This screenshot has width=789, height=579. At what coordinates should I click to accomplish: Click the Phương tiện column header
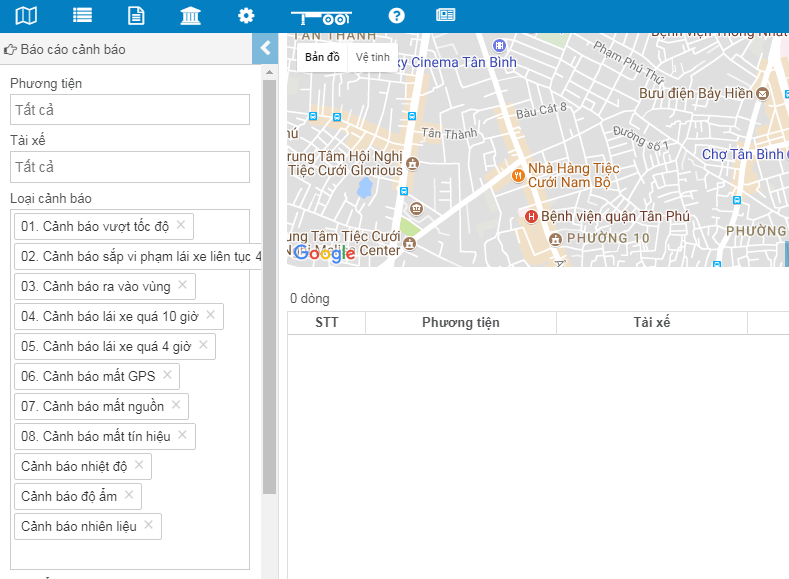[460, 322]
